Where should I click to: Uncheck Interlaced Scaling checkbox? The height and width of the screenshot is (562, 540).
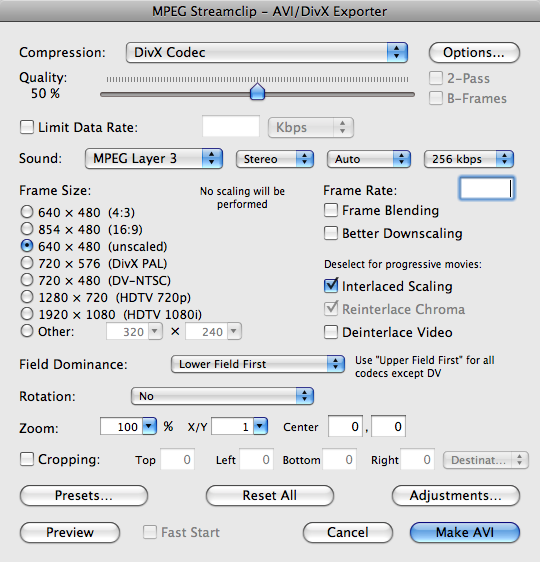pos(331,286)
